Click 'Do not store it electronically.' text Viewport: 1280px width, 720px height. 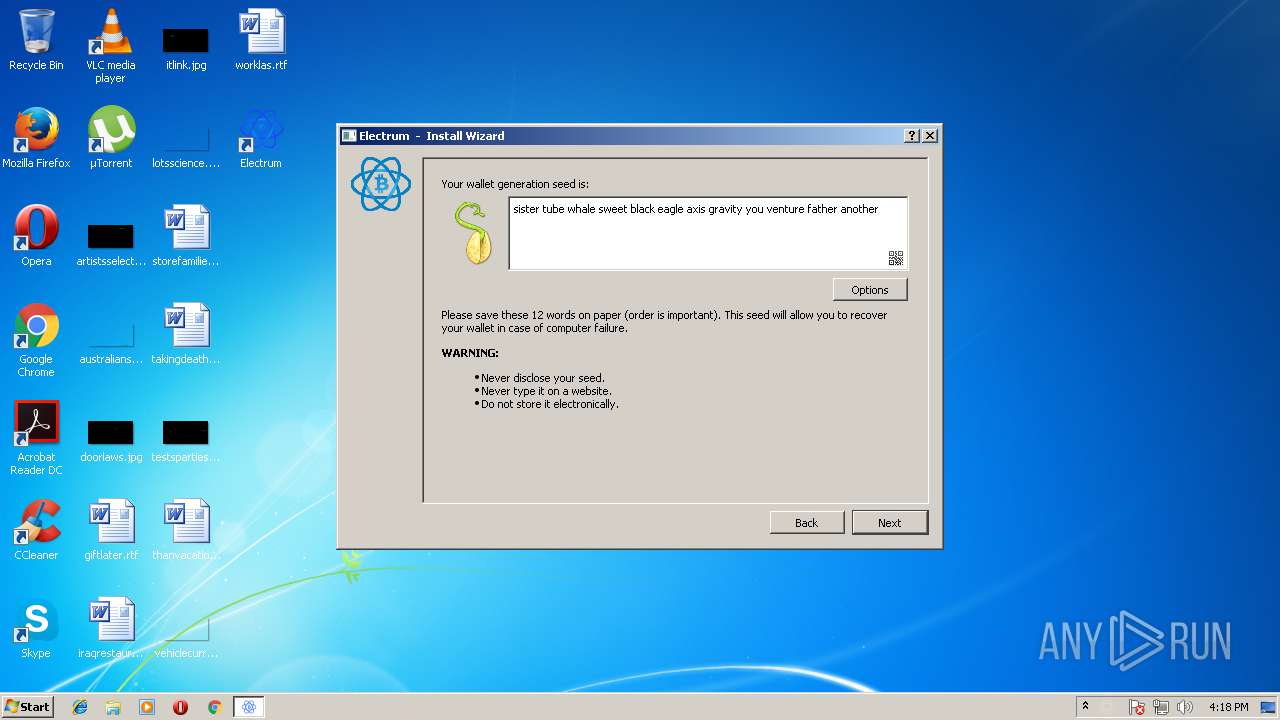[x=550, y=404]
